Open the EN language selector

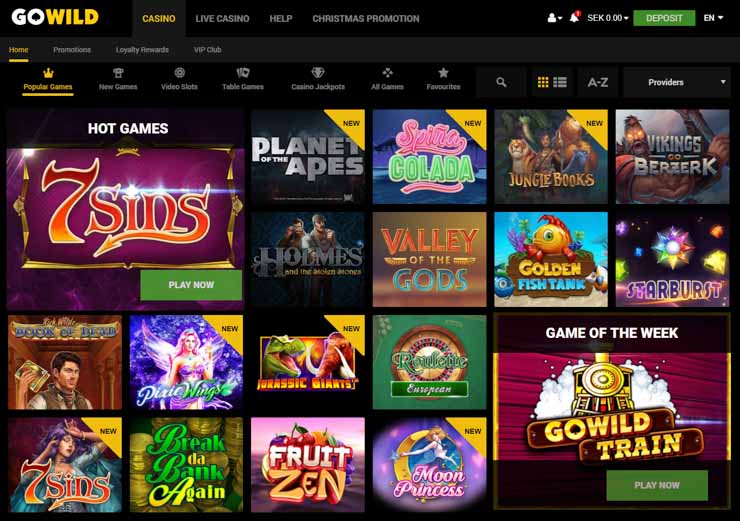[x=713, y=18]
